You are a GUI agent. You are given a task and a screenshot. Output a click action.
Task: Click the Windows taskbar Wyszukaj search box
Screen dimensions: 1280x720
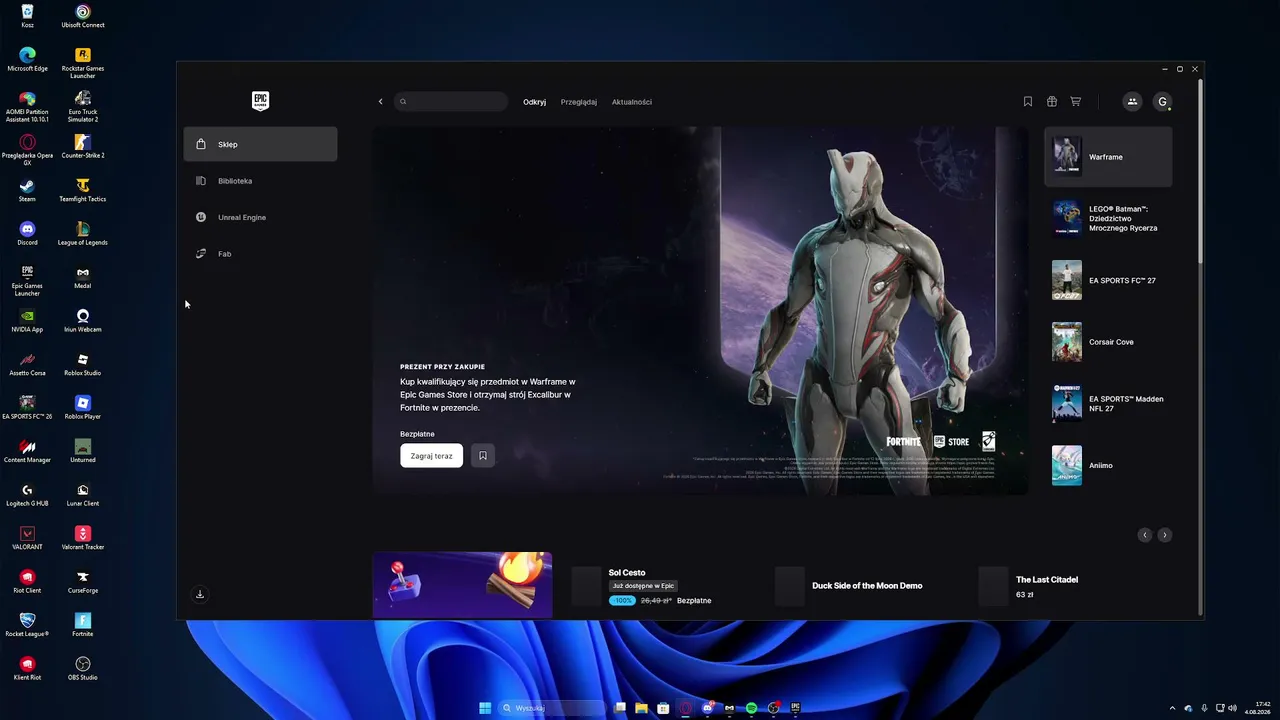552,708
